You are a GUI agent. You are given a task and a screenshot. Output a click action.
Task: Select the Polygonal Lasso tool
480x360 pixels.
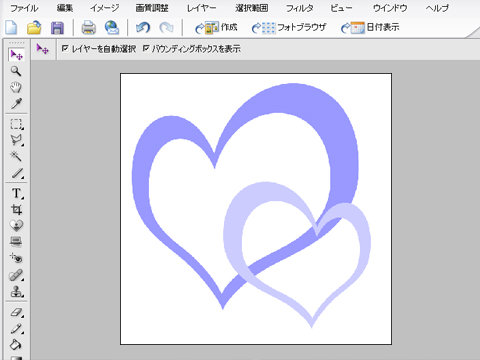[x=16, y=140]
